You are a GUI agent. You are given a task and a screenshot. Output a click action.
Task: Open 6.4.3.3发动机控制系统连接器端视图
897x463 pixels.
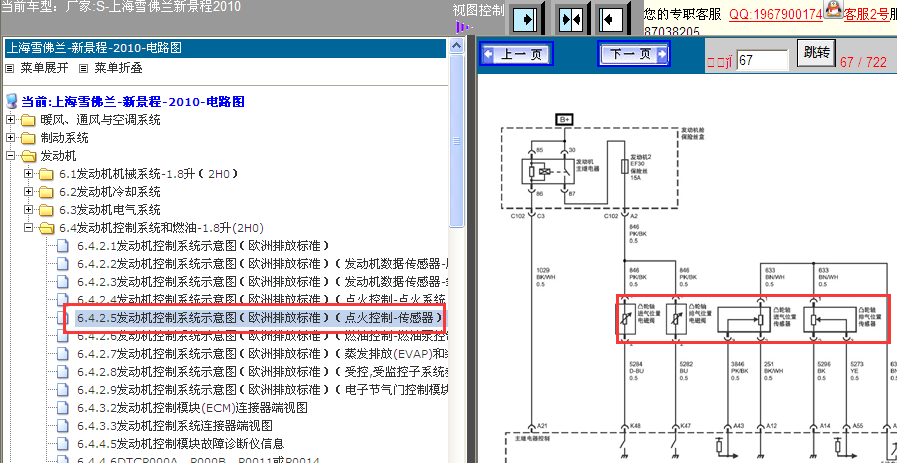click(x=174, y=425)
